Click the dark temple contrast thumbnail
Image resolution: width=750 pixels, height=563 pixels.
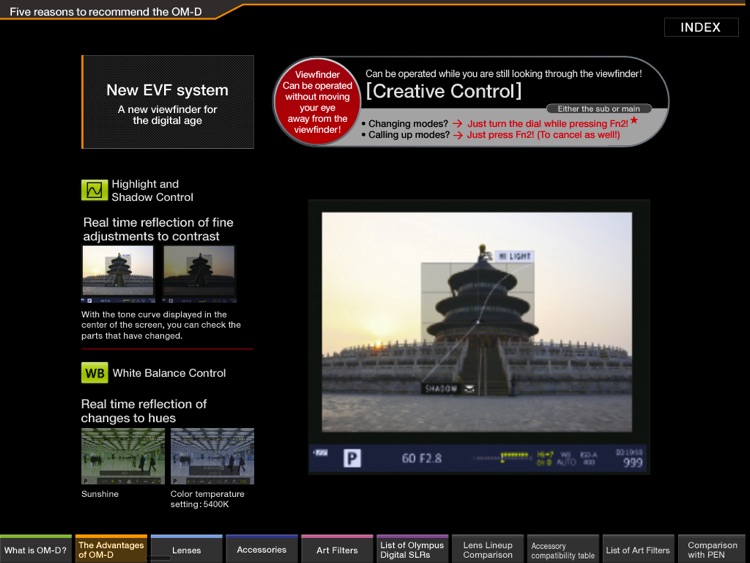(x=199, y=274)
